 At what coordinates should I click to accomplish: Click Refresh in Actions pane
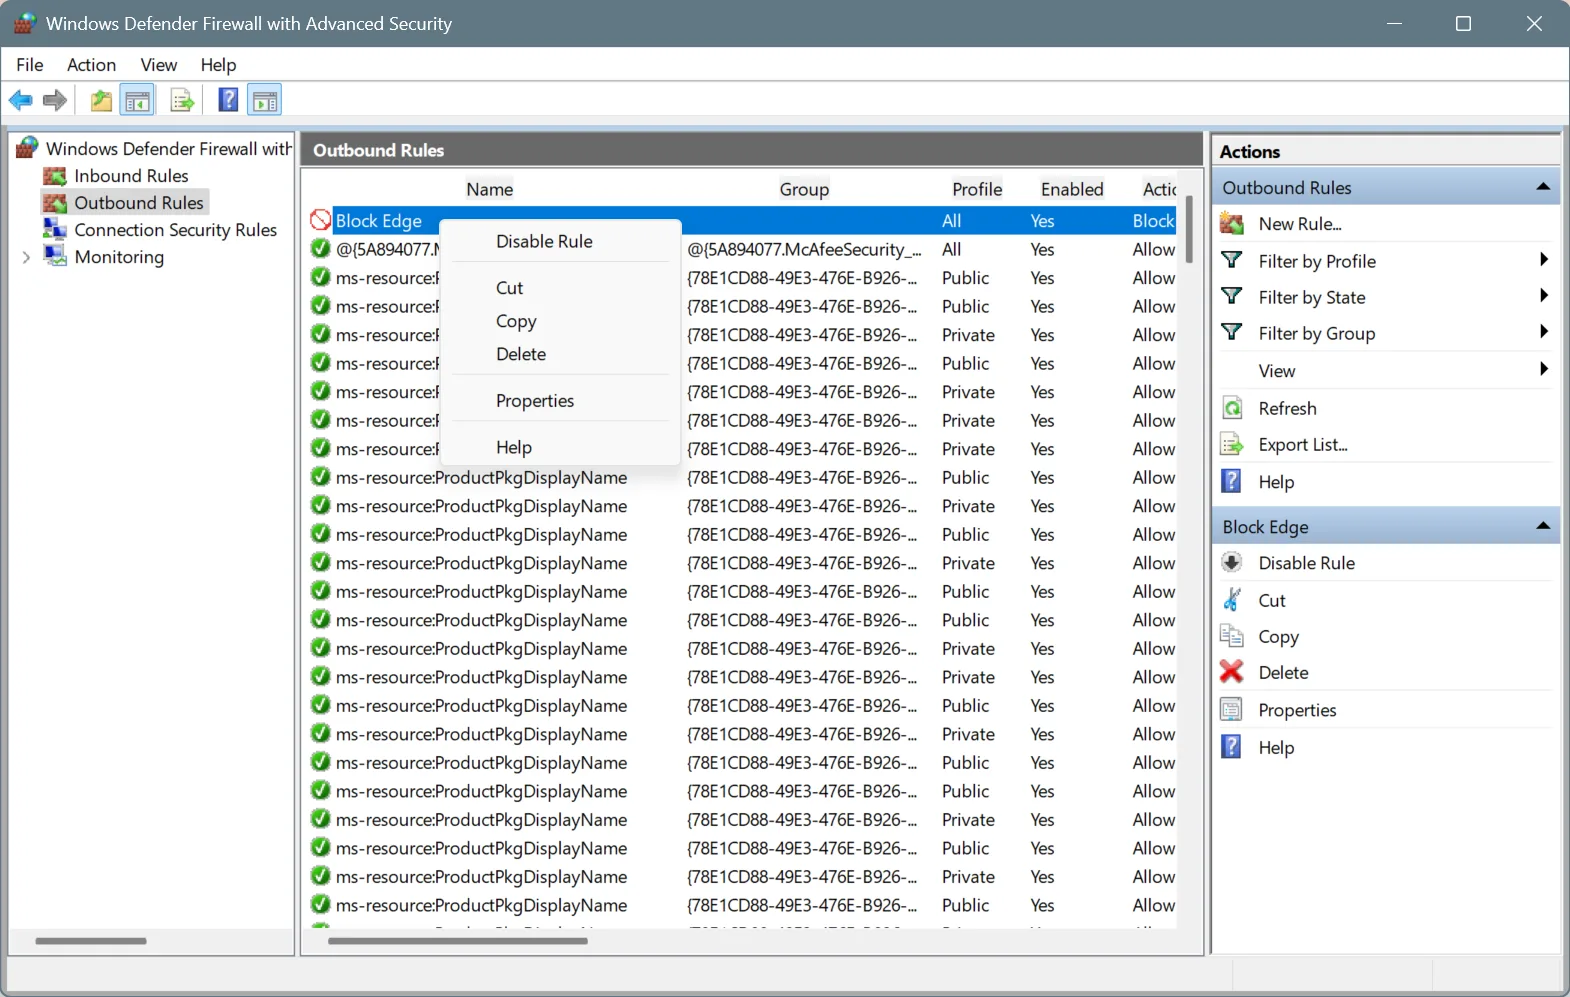click(x=1287, y=408)
